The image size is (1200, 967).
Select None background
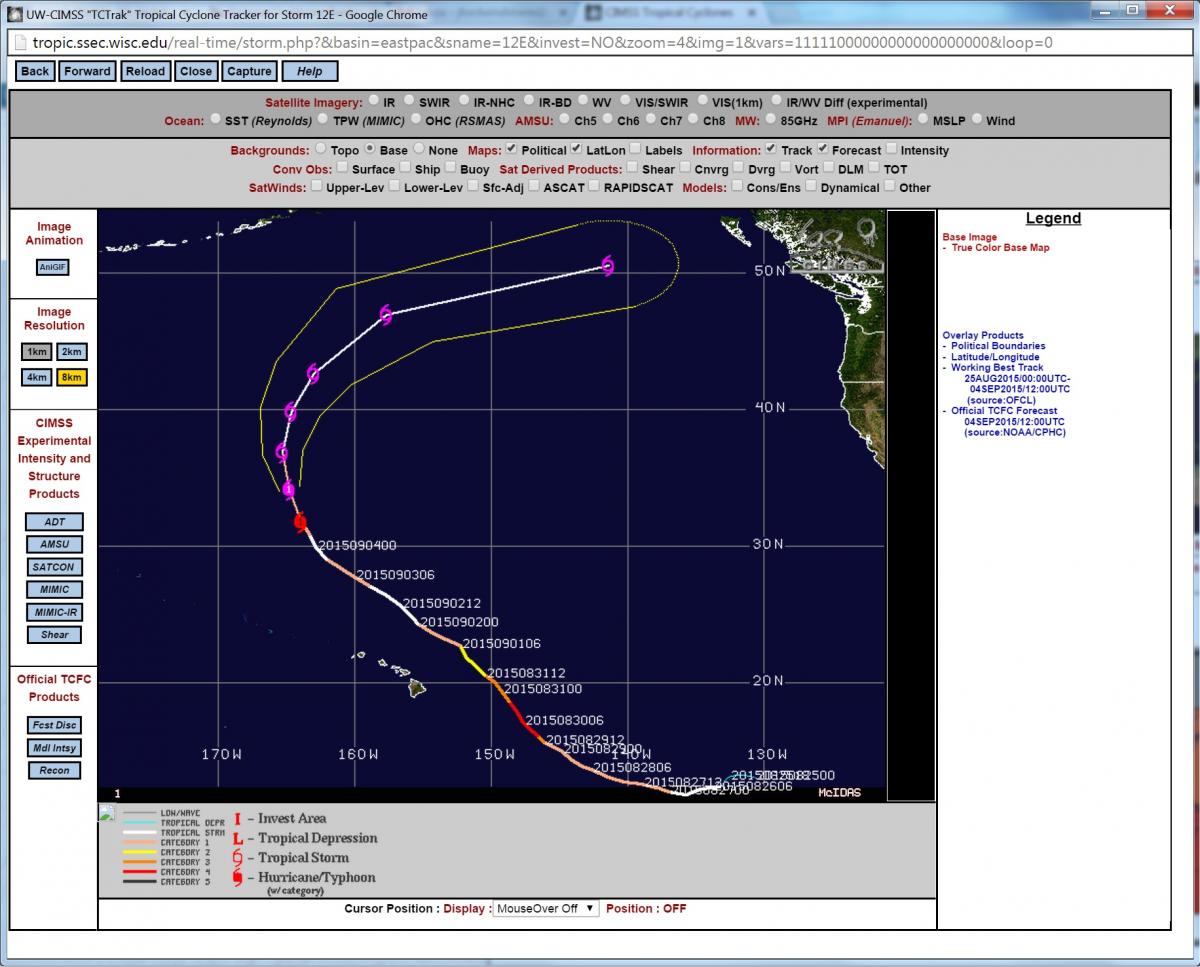point(419,149)
